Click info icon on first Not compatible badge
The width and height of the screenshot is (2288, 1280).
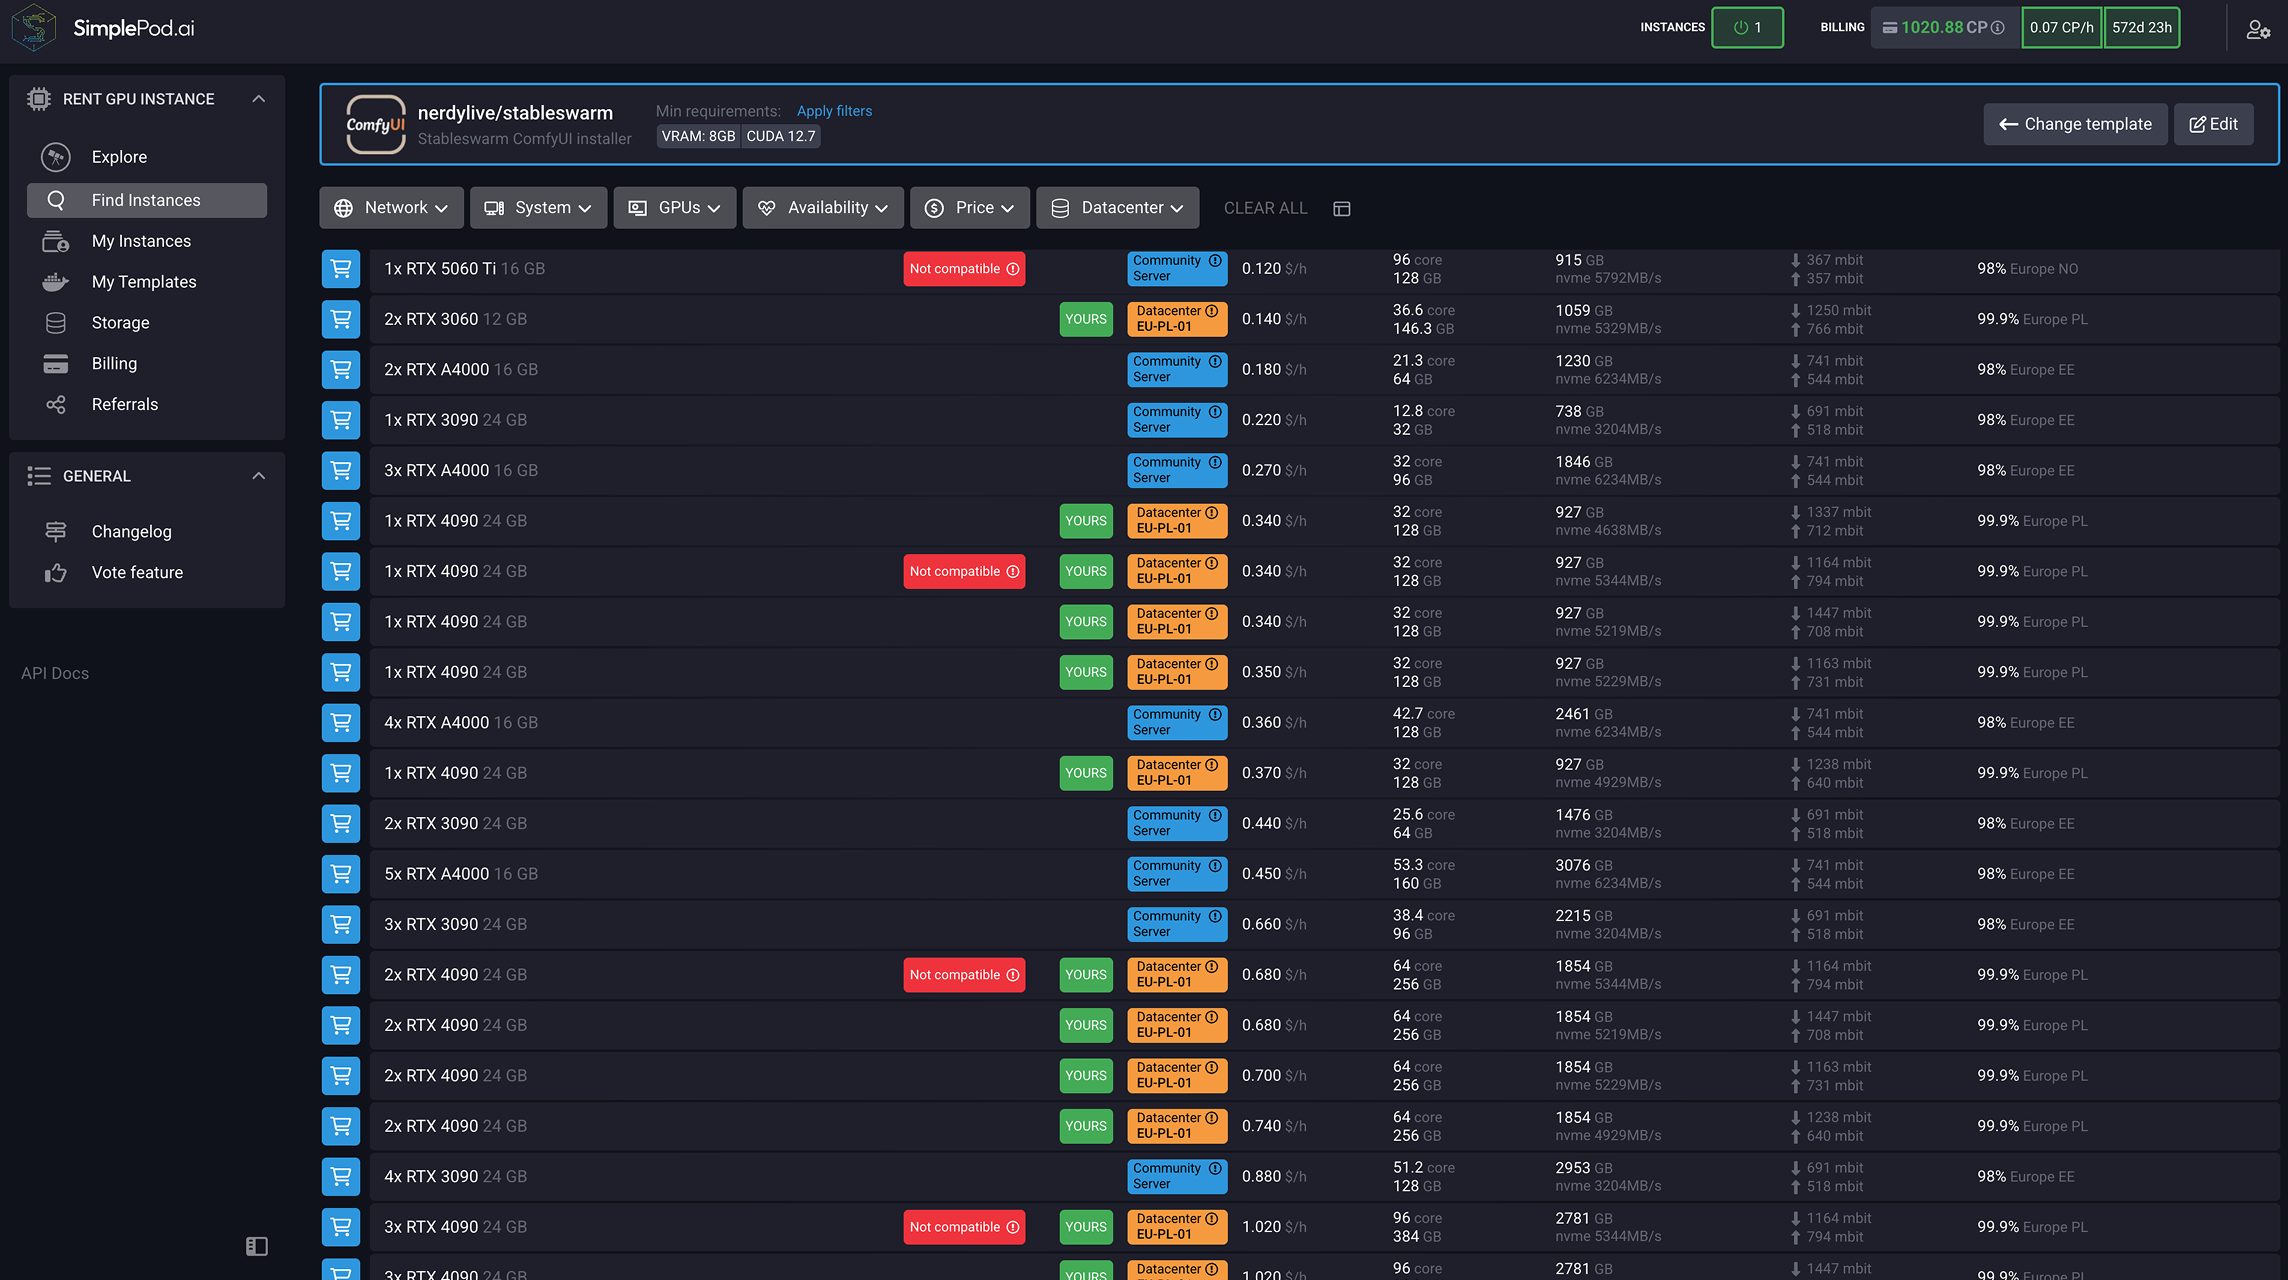point(1013,269)
